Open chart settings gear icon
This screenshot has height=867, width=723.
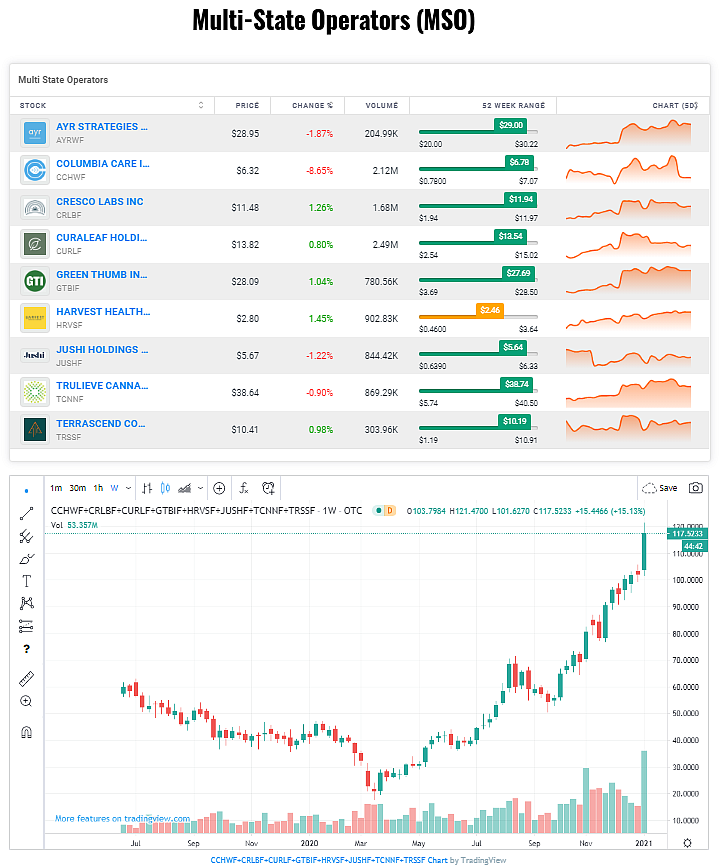pos(687,843)
